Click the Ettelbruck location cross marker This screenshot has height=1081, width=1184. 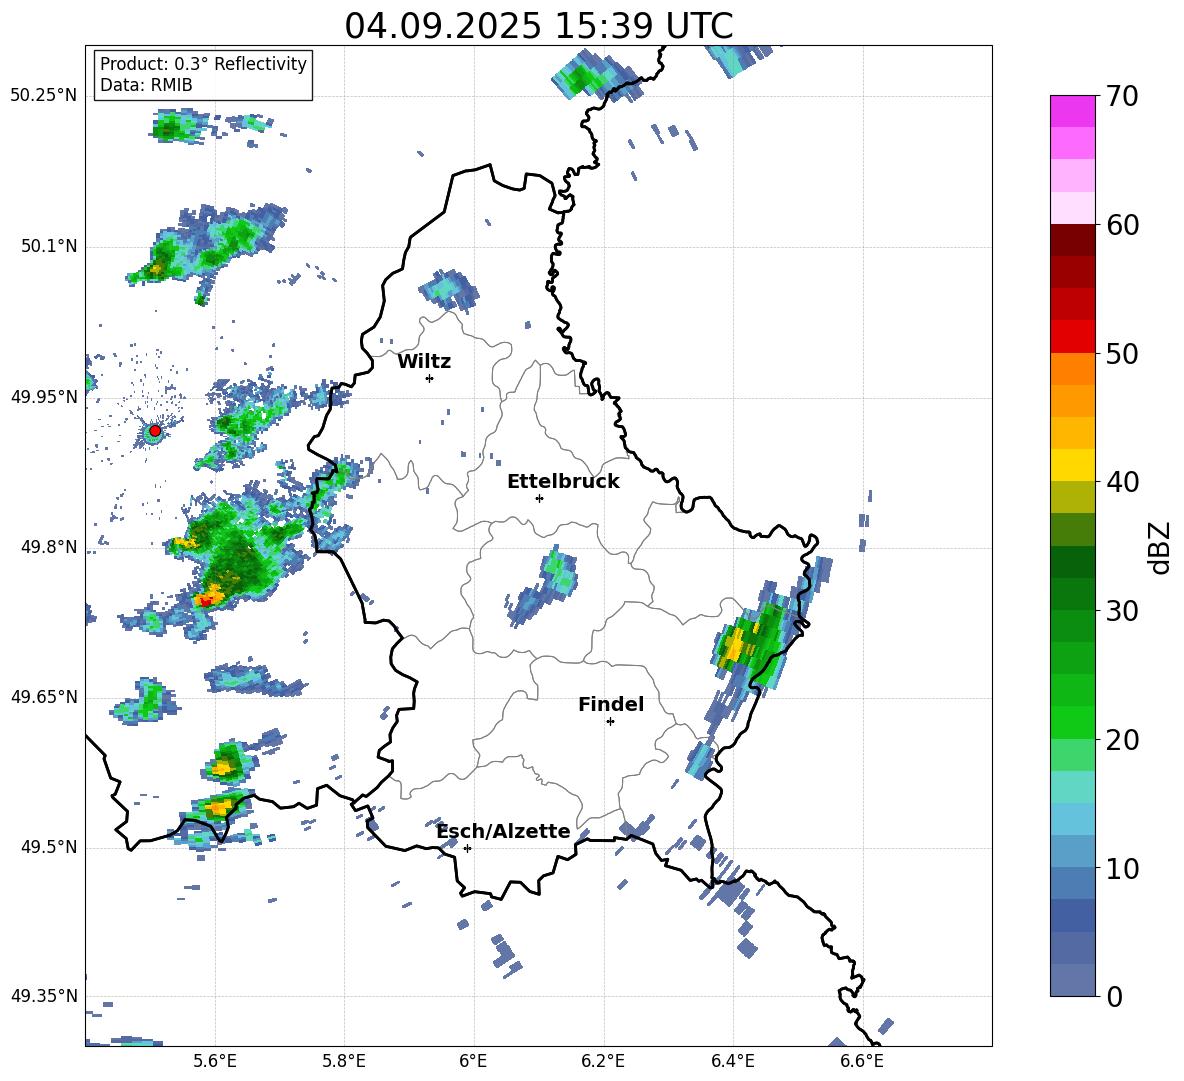[x=539, y=498]
